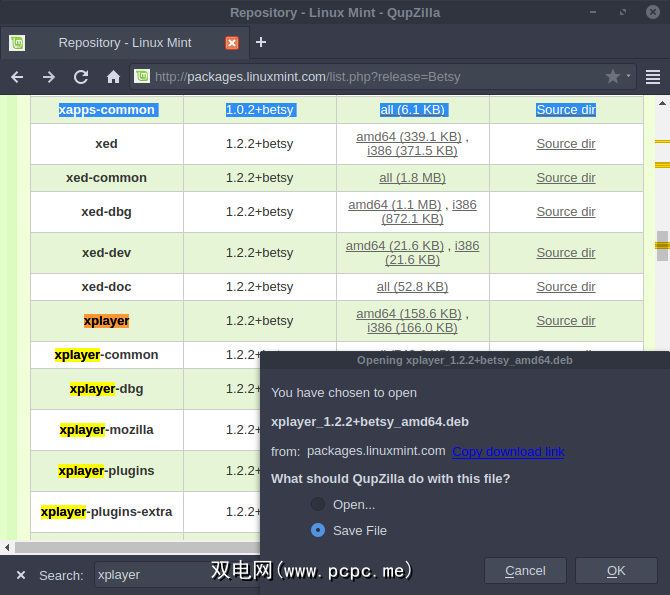Image resolution: width=670 pixels, height=595 pixels.
Task: Close the Repository - Linux Mint tab
Action: click(x=232, y=43)
